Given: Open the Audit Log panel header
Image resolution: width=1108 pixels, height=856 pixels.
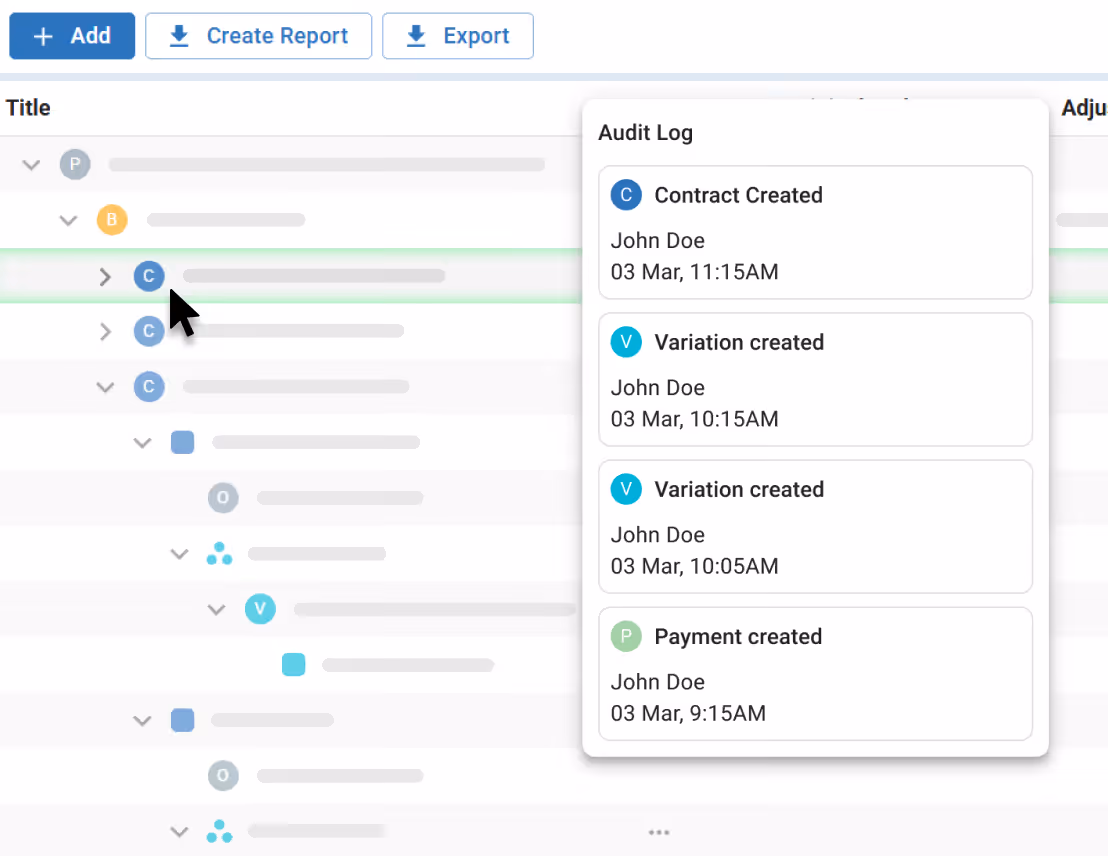Looking at the screenshot, I should tap(645, 132).
